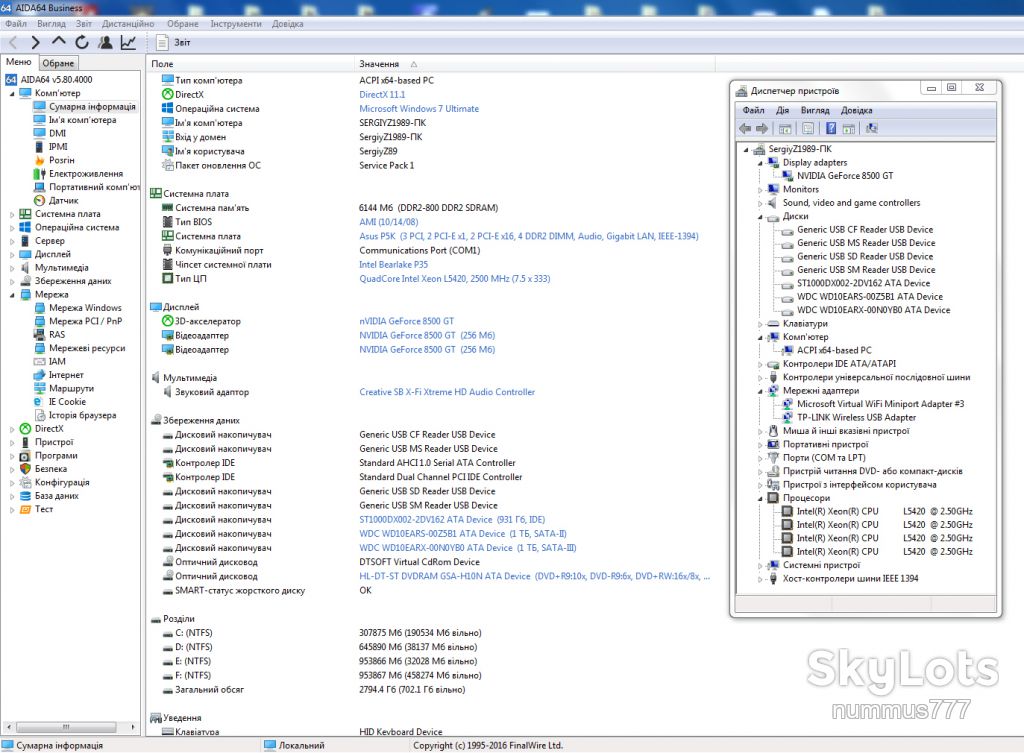Select the Історія браузера tree item

click(82, 415)
